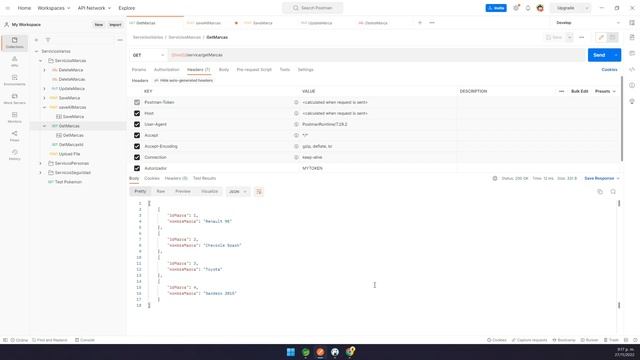
Task: Uncheck the User-Agent header checkbox
Action: (x=137, y=124)
